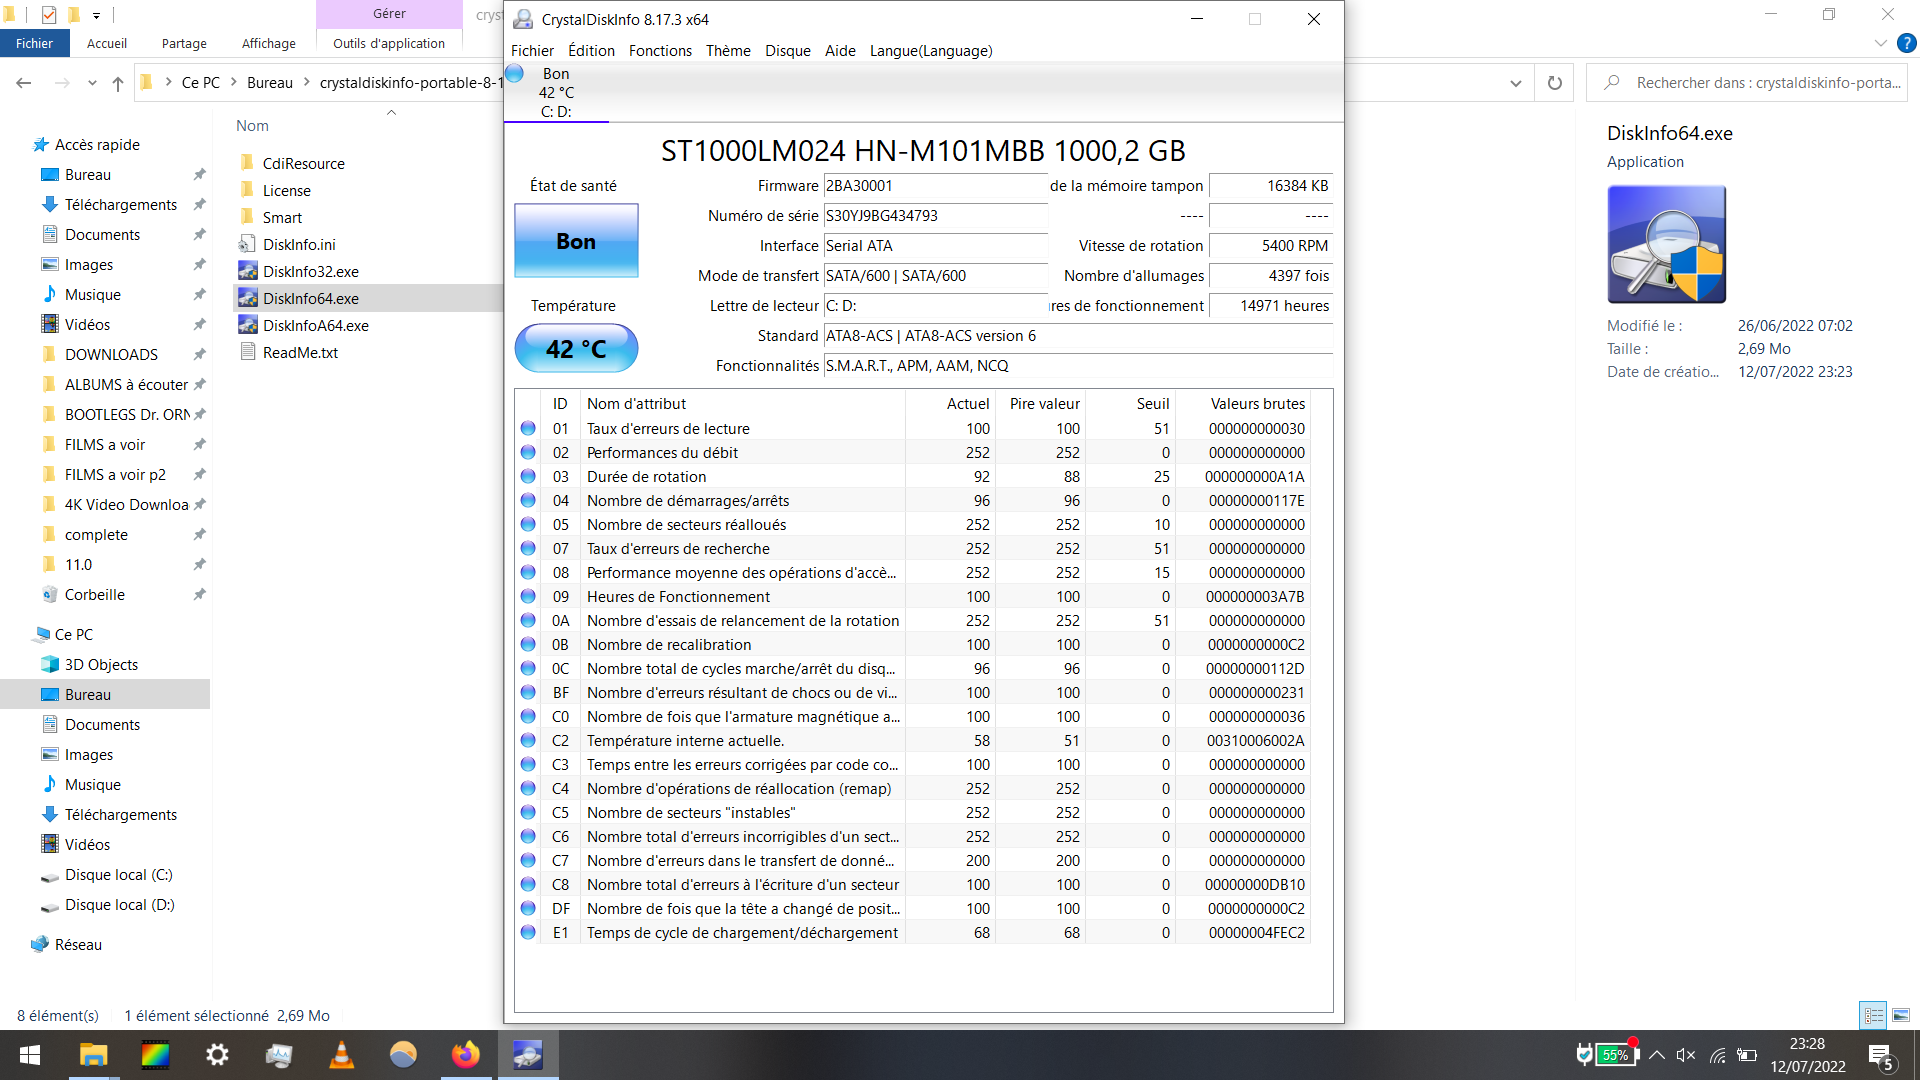1920x1080 pixels.
Task: Refresh the Explorer folder view
Action: pos(1554,83)
